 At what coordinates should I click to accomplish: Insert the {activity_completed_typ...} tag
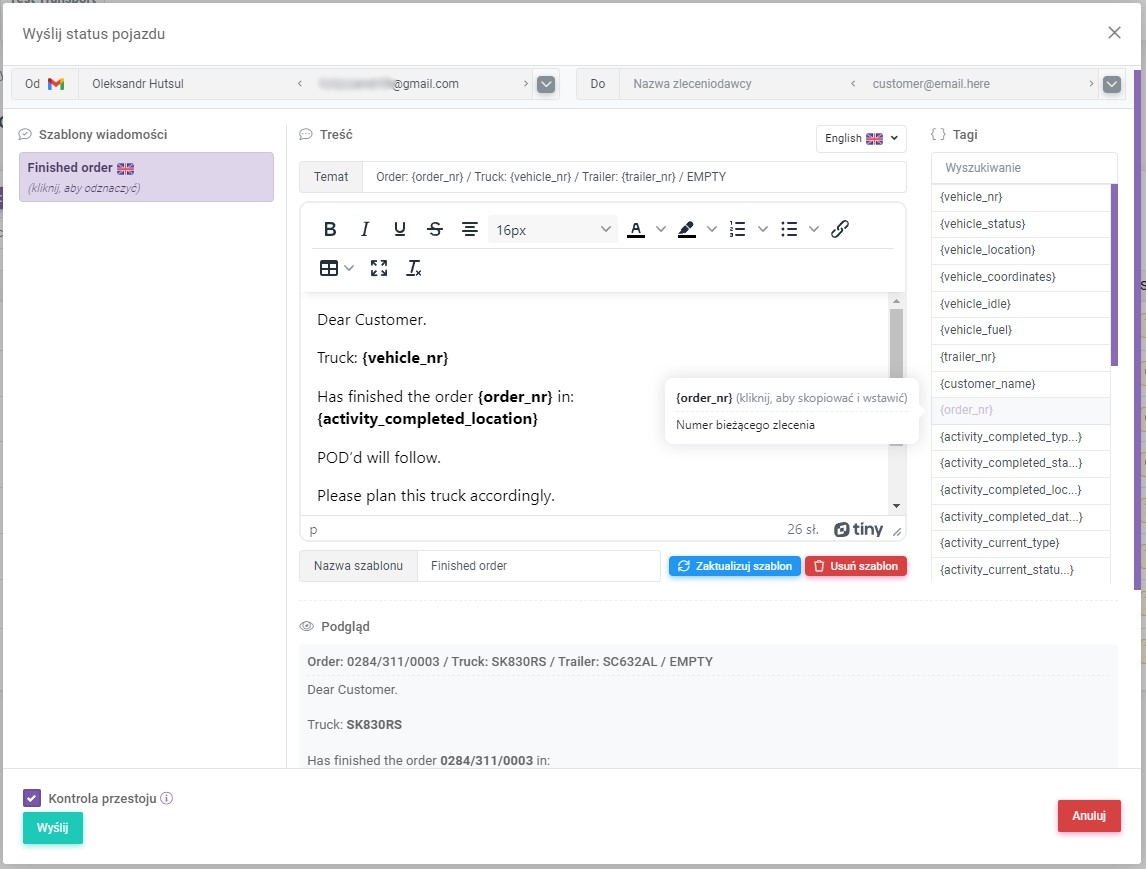pyautogui.click(x=1020, y=437)
